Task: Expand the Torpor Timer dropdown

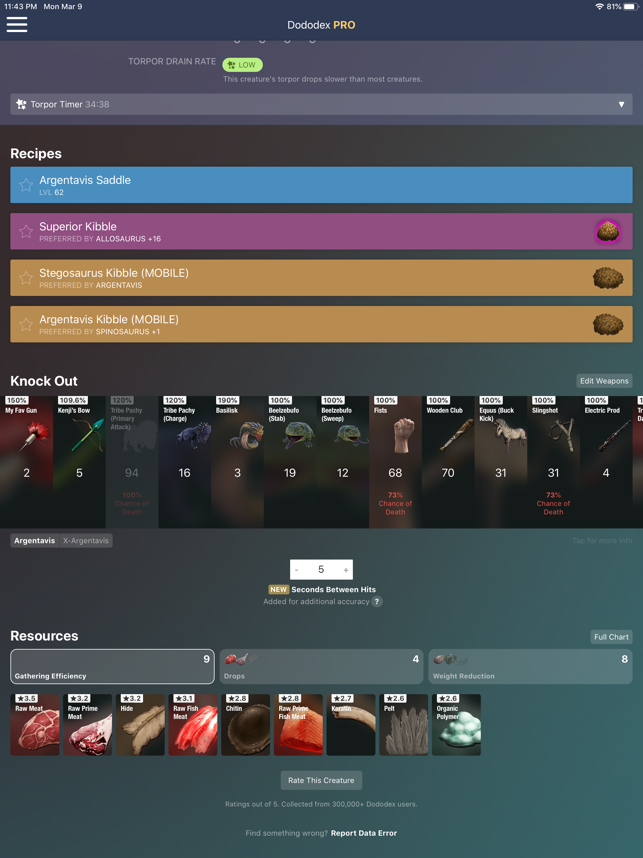Action: click(321, 104)
